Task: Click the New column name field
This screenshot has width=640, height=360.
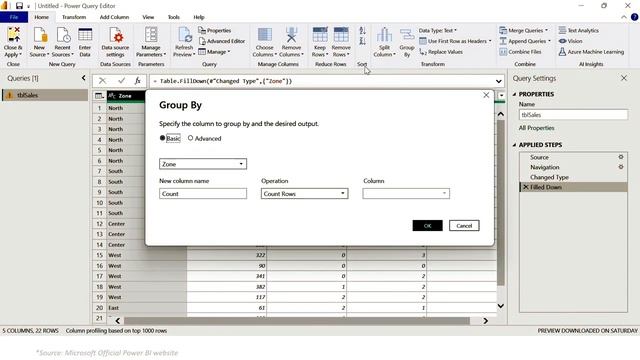Action: pyautogui.click(x=203, y=193)
